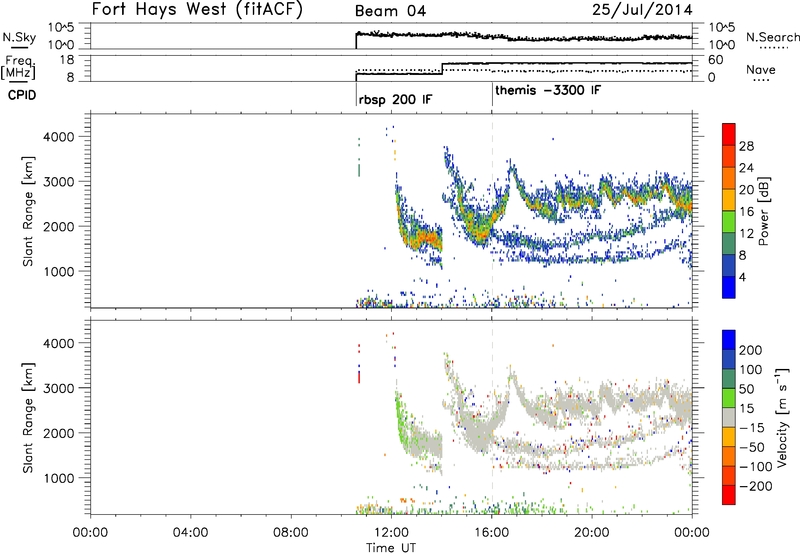The width and height of the screenshot is (800, 554).
Task: Click the '18' frequency axis tick label
Action: click(66, 60)
